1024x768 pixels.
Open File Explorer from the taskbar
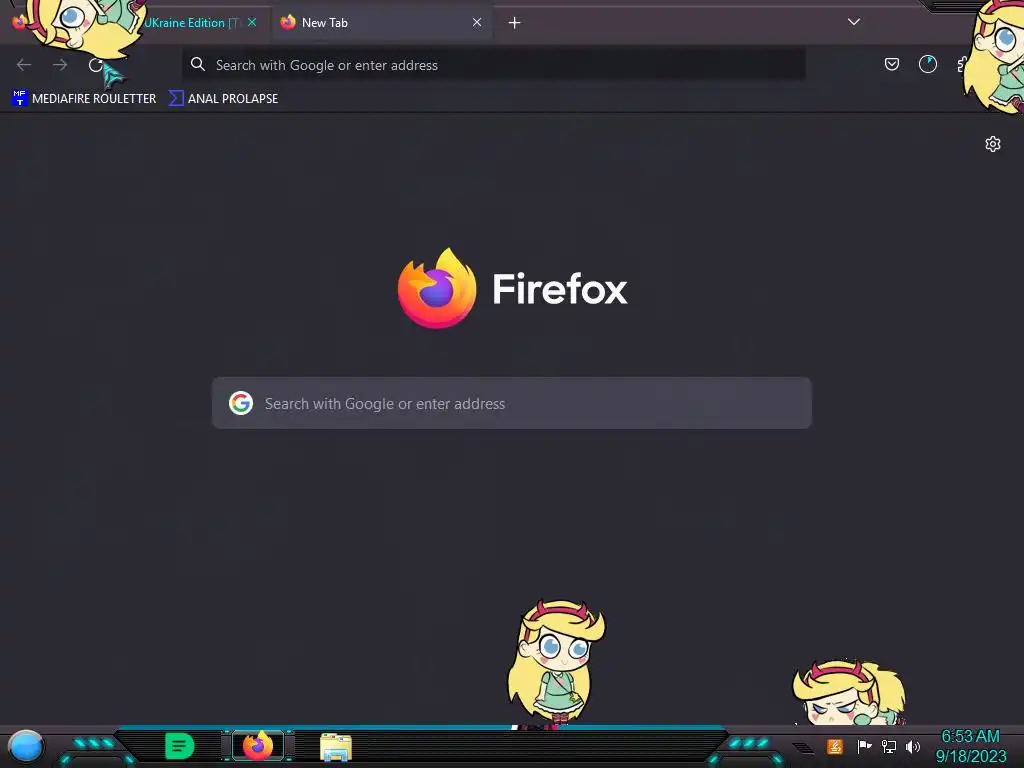click(336, 747)
